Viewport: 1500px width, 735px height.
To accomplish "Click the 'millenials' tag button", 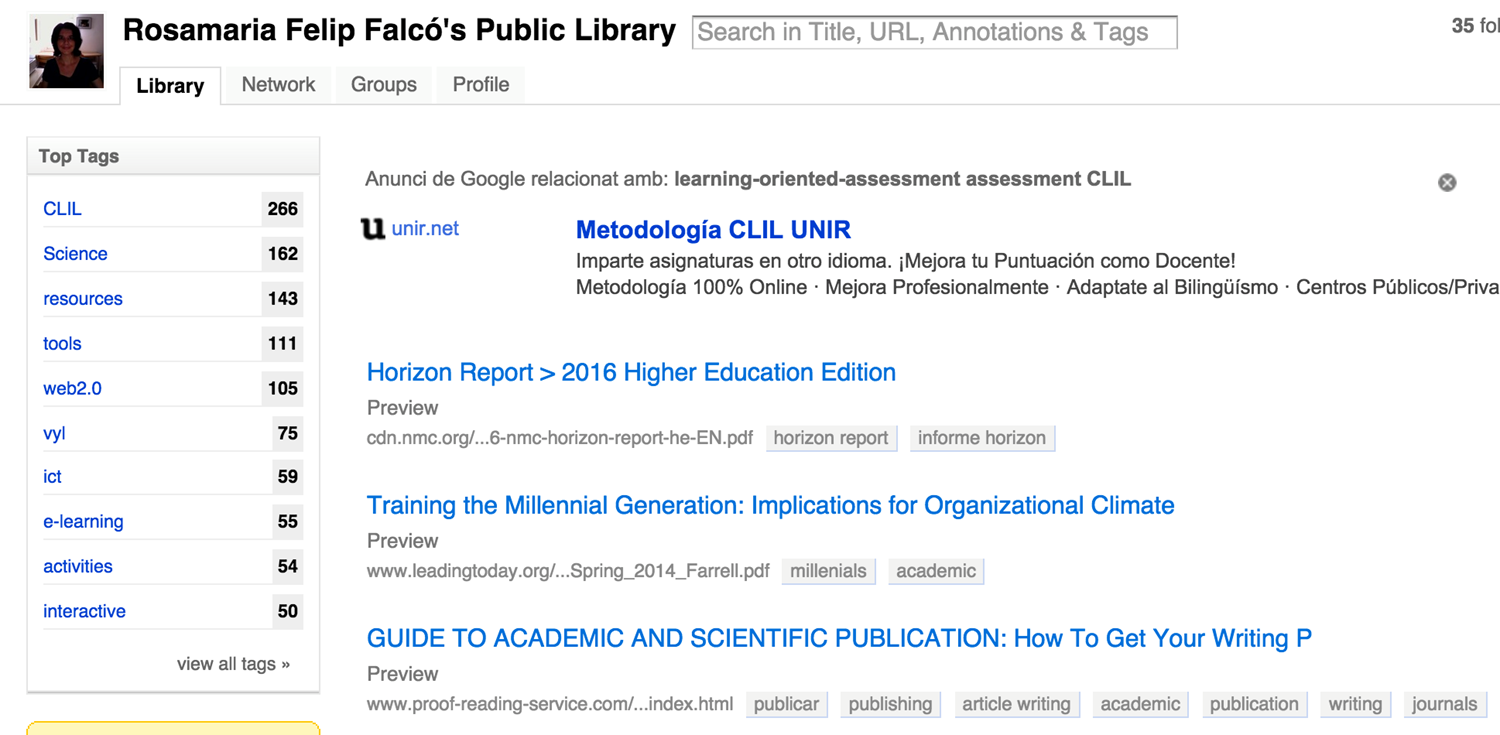I will click(828, 571).
